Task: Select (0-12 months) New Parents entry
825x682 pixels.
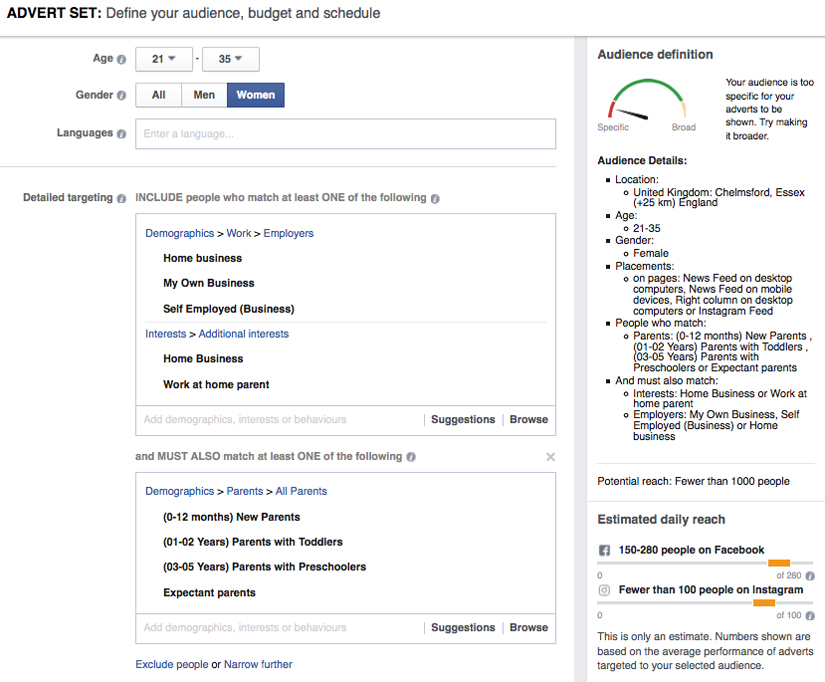Action: click(x=232, y=517)
